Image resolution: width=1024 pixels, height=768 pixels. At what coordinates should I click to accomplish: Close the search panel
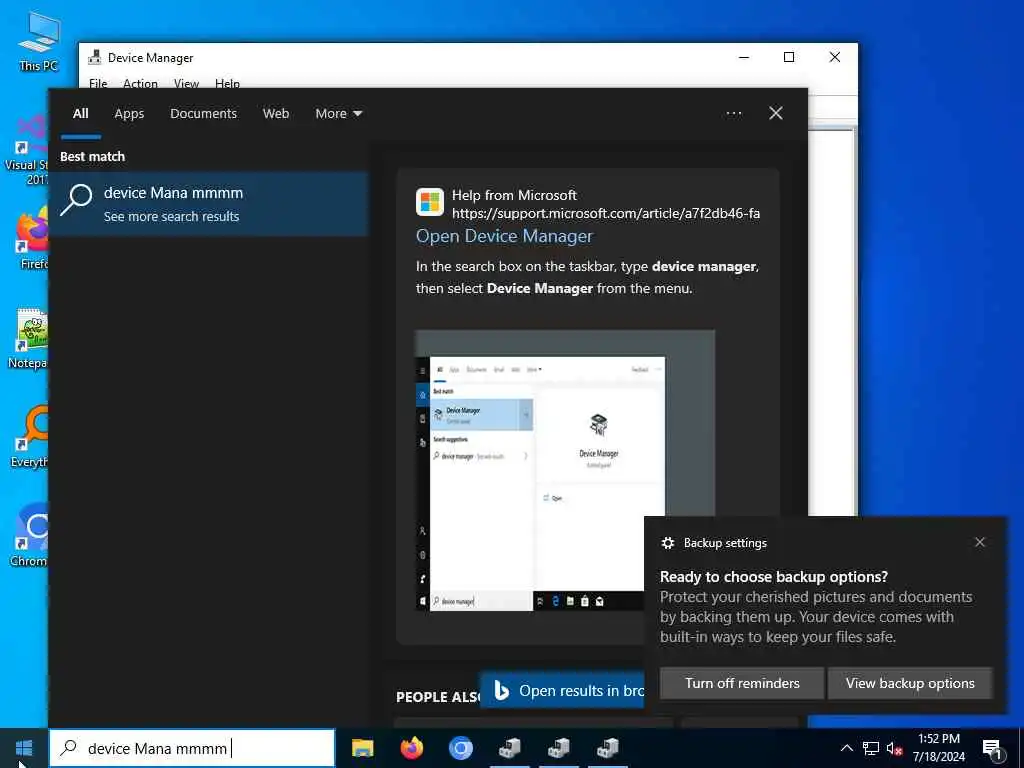776,114
